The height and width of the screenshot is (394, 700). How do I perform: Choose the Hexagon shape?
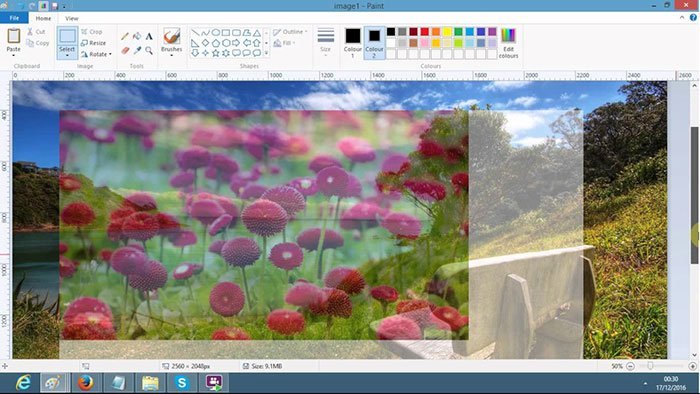pyautogui.click(x=226, y=43)
